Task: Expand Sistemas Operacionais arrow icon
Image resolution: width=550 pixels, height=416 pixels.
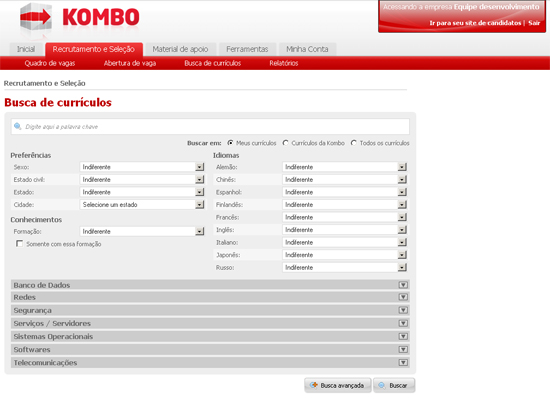Action: pyautogui.click(x=403, y=336)
